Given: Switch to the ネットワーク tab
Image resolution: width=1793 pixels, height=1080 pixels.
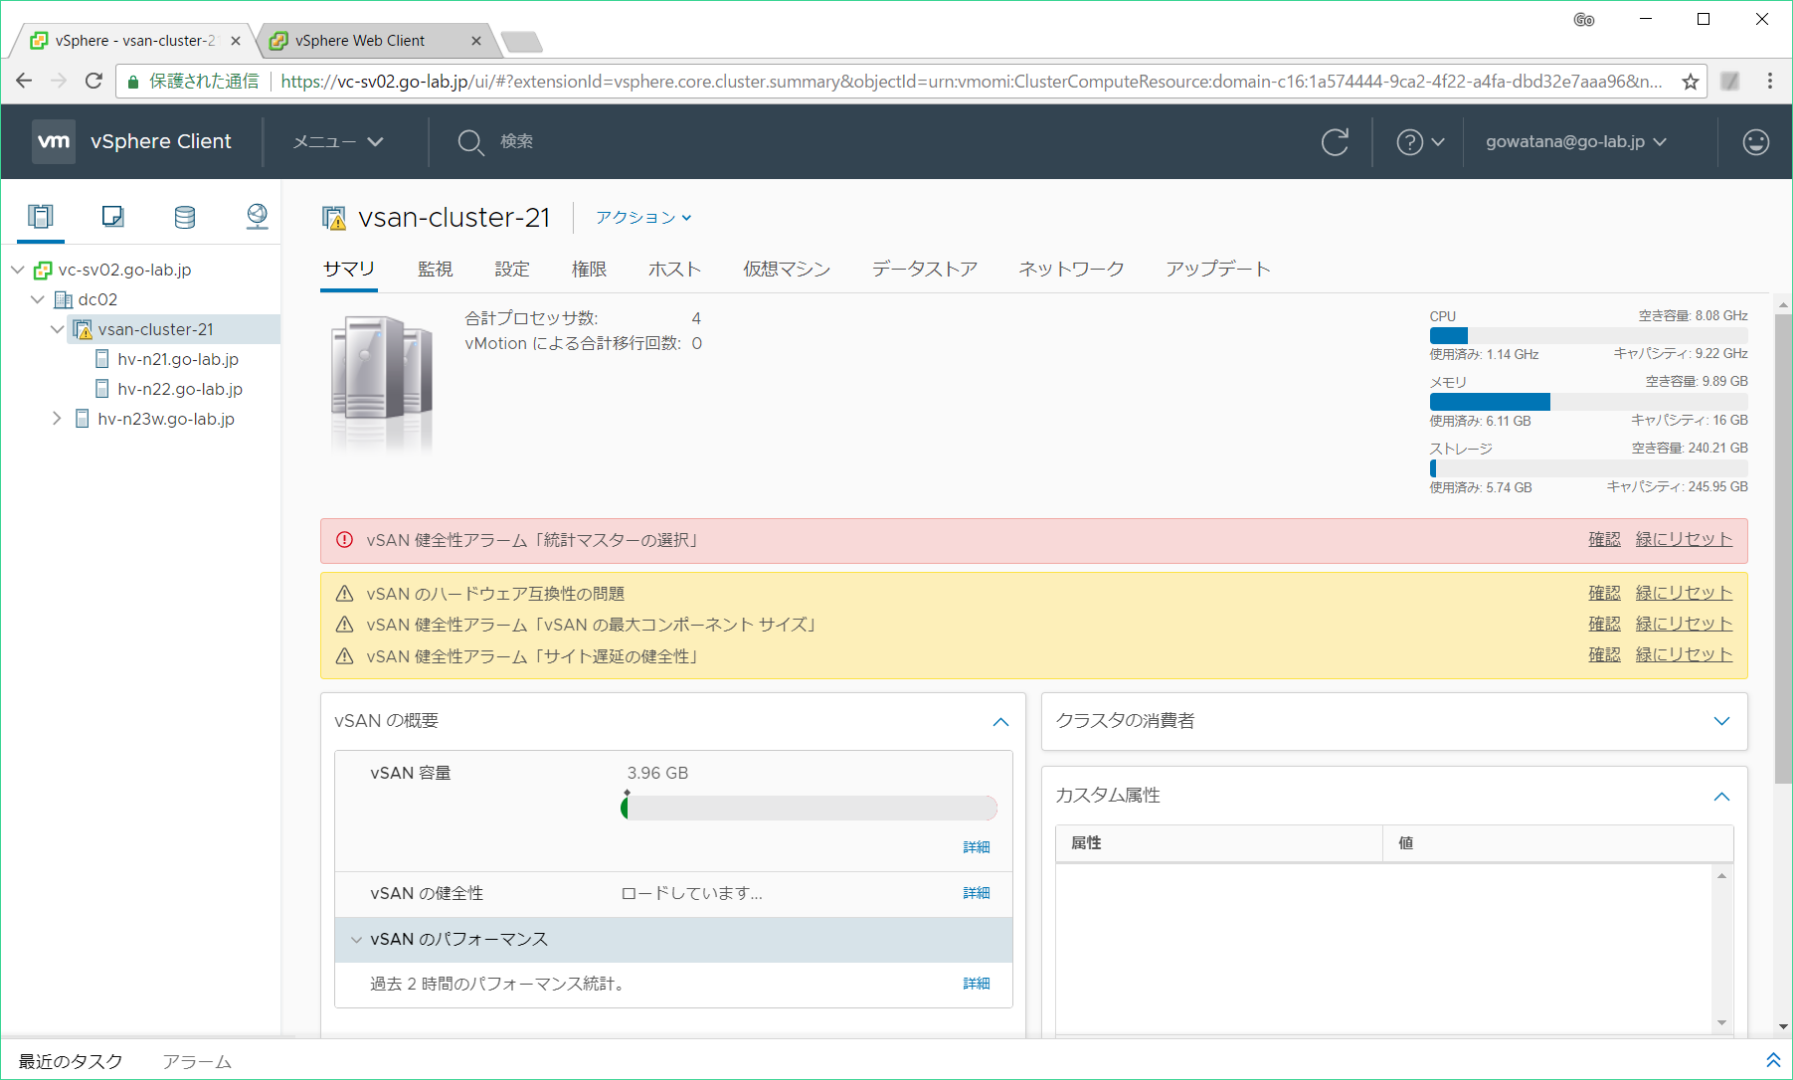Looking at the screenshot, I should 1071,269.
